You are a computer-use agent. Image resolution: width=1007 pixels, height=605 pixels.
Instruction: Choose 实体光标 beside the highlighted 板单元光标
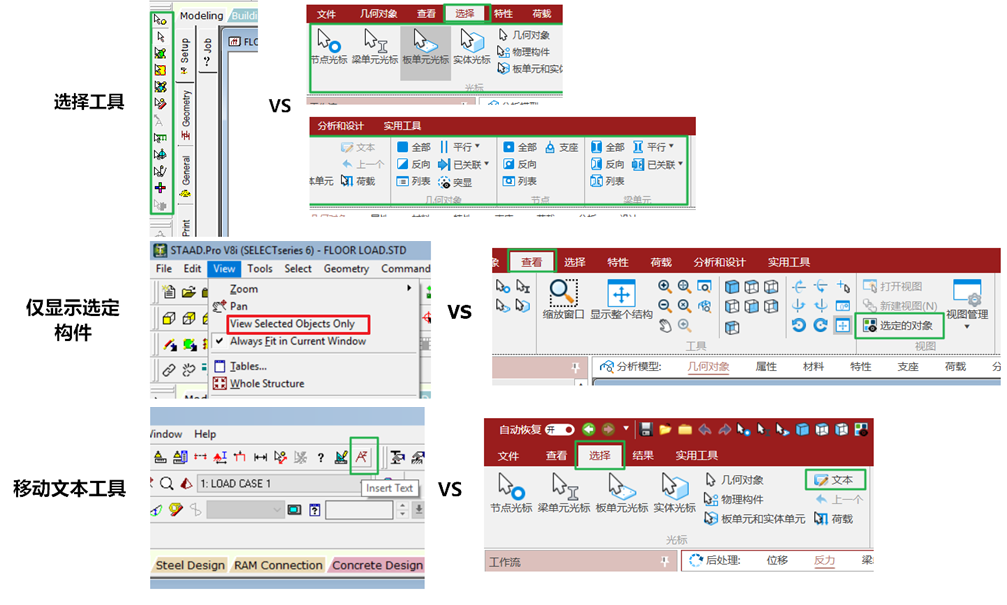472,46
